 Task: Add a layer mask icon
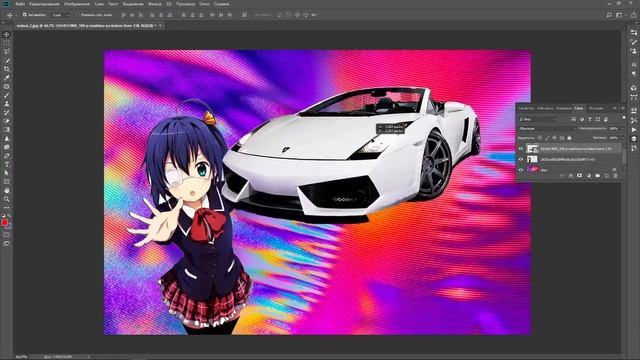point(580,176)
